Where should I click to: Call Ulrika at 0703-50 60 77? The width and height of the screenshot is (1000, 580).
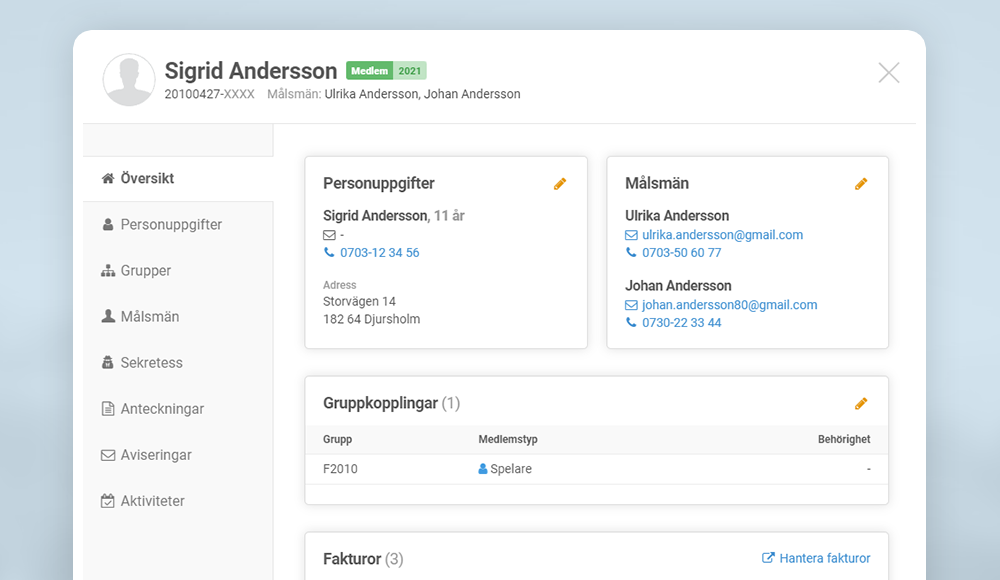click(681, 253)
